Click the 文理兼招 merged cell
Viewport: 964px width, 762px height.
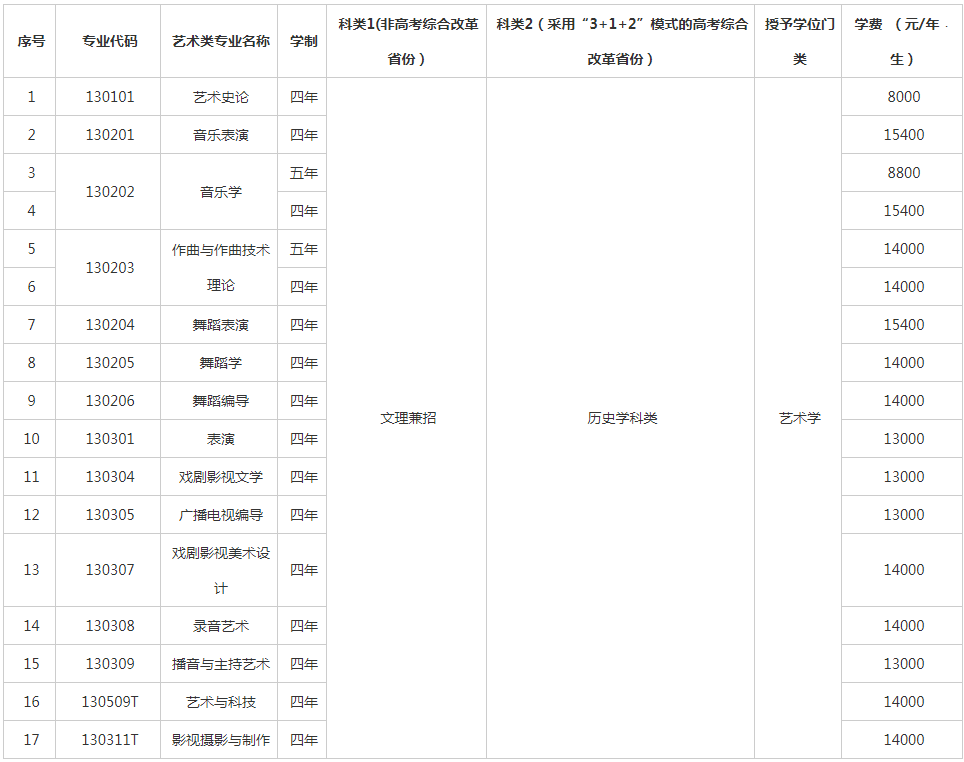(407, 418)
